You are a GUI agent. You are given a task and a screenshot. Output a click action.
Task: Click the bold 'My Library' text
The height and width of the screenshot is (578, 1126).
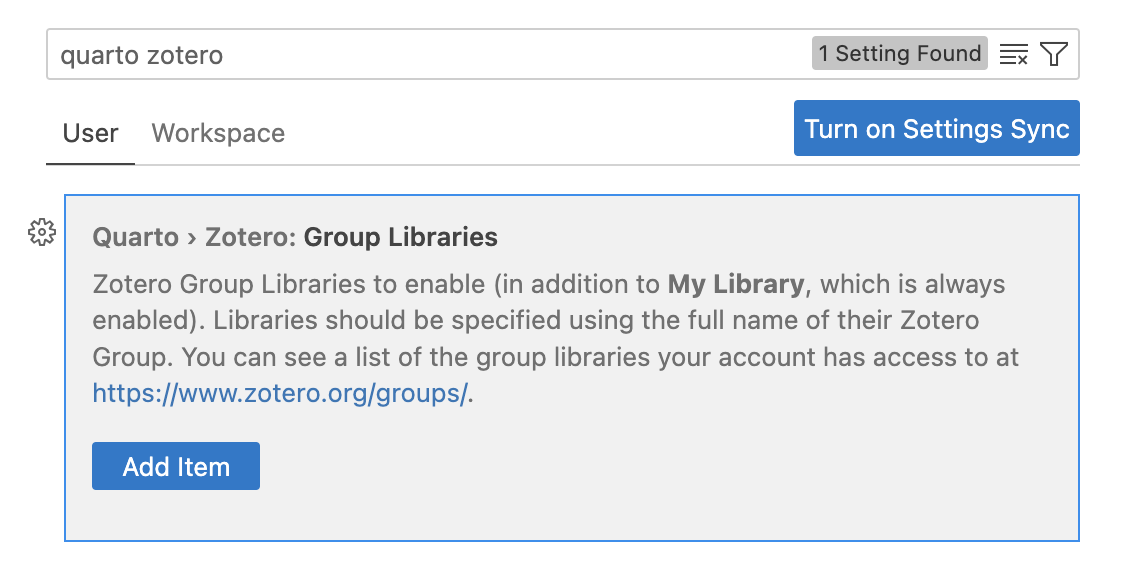pyautogui.click(x=735, y=285)
